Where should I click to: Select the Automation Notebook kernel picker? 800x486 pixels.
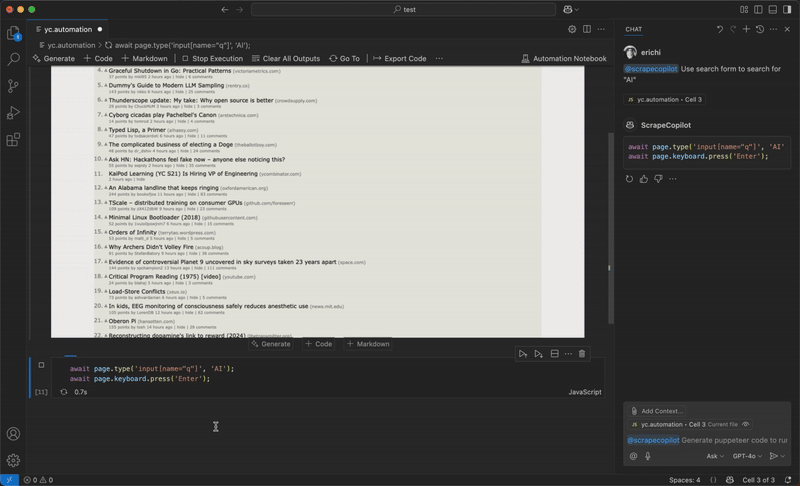click(x=564, y=58)
